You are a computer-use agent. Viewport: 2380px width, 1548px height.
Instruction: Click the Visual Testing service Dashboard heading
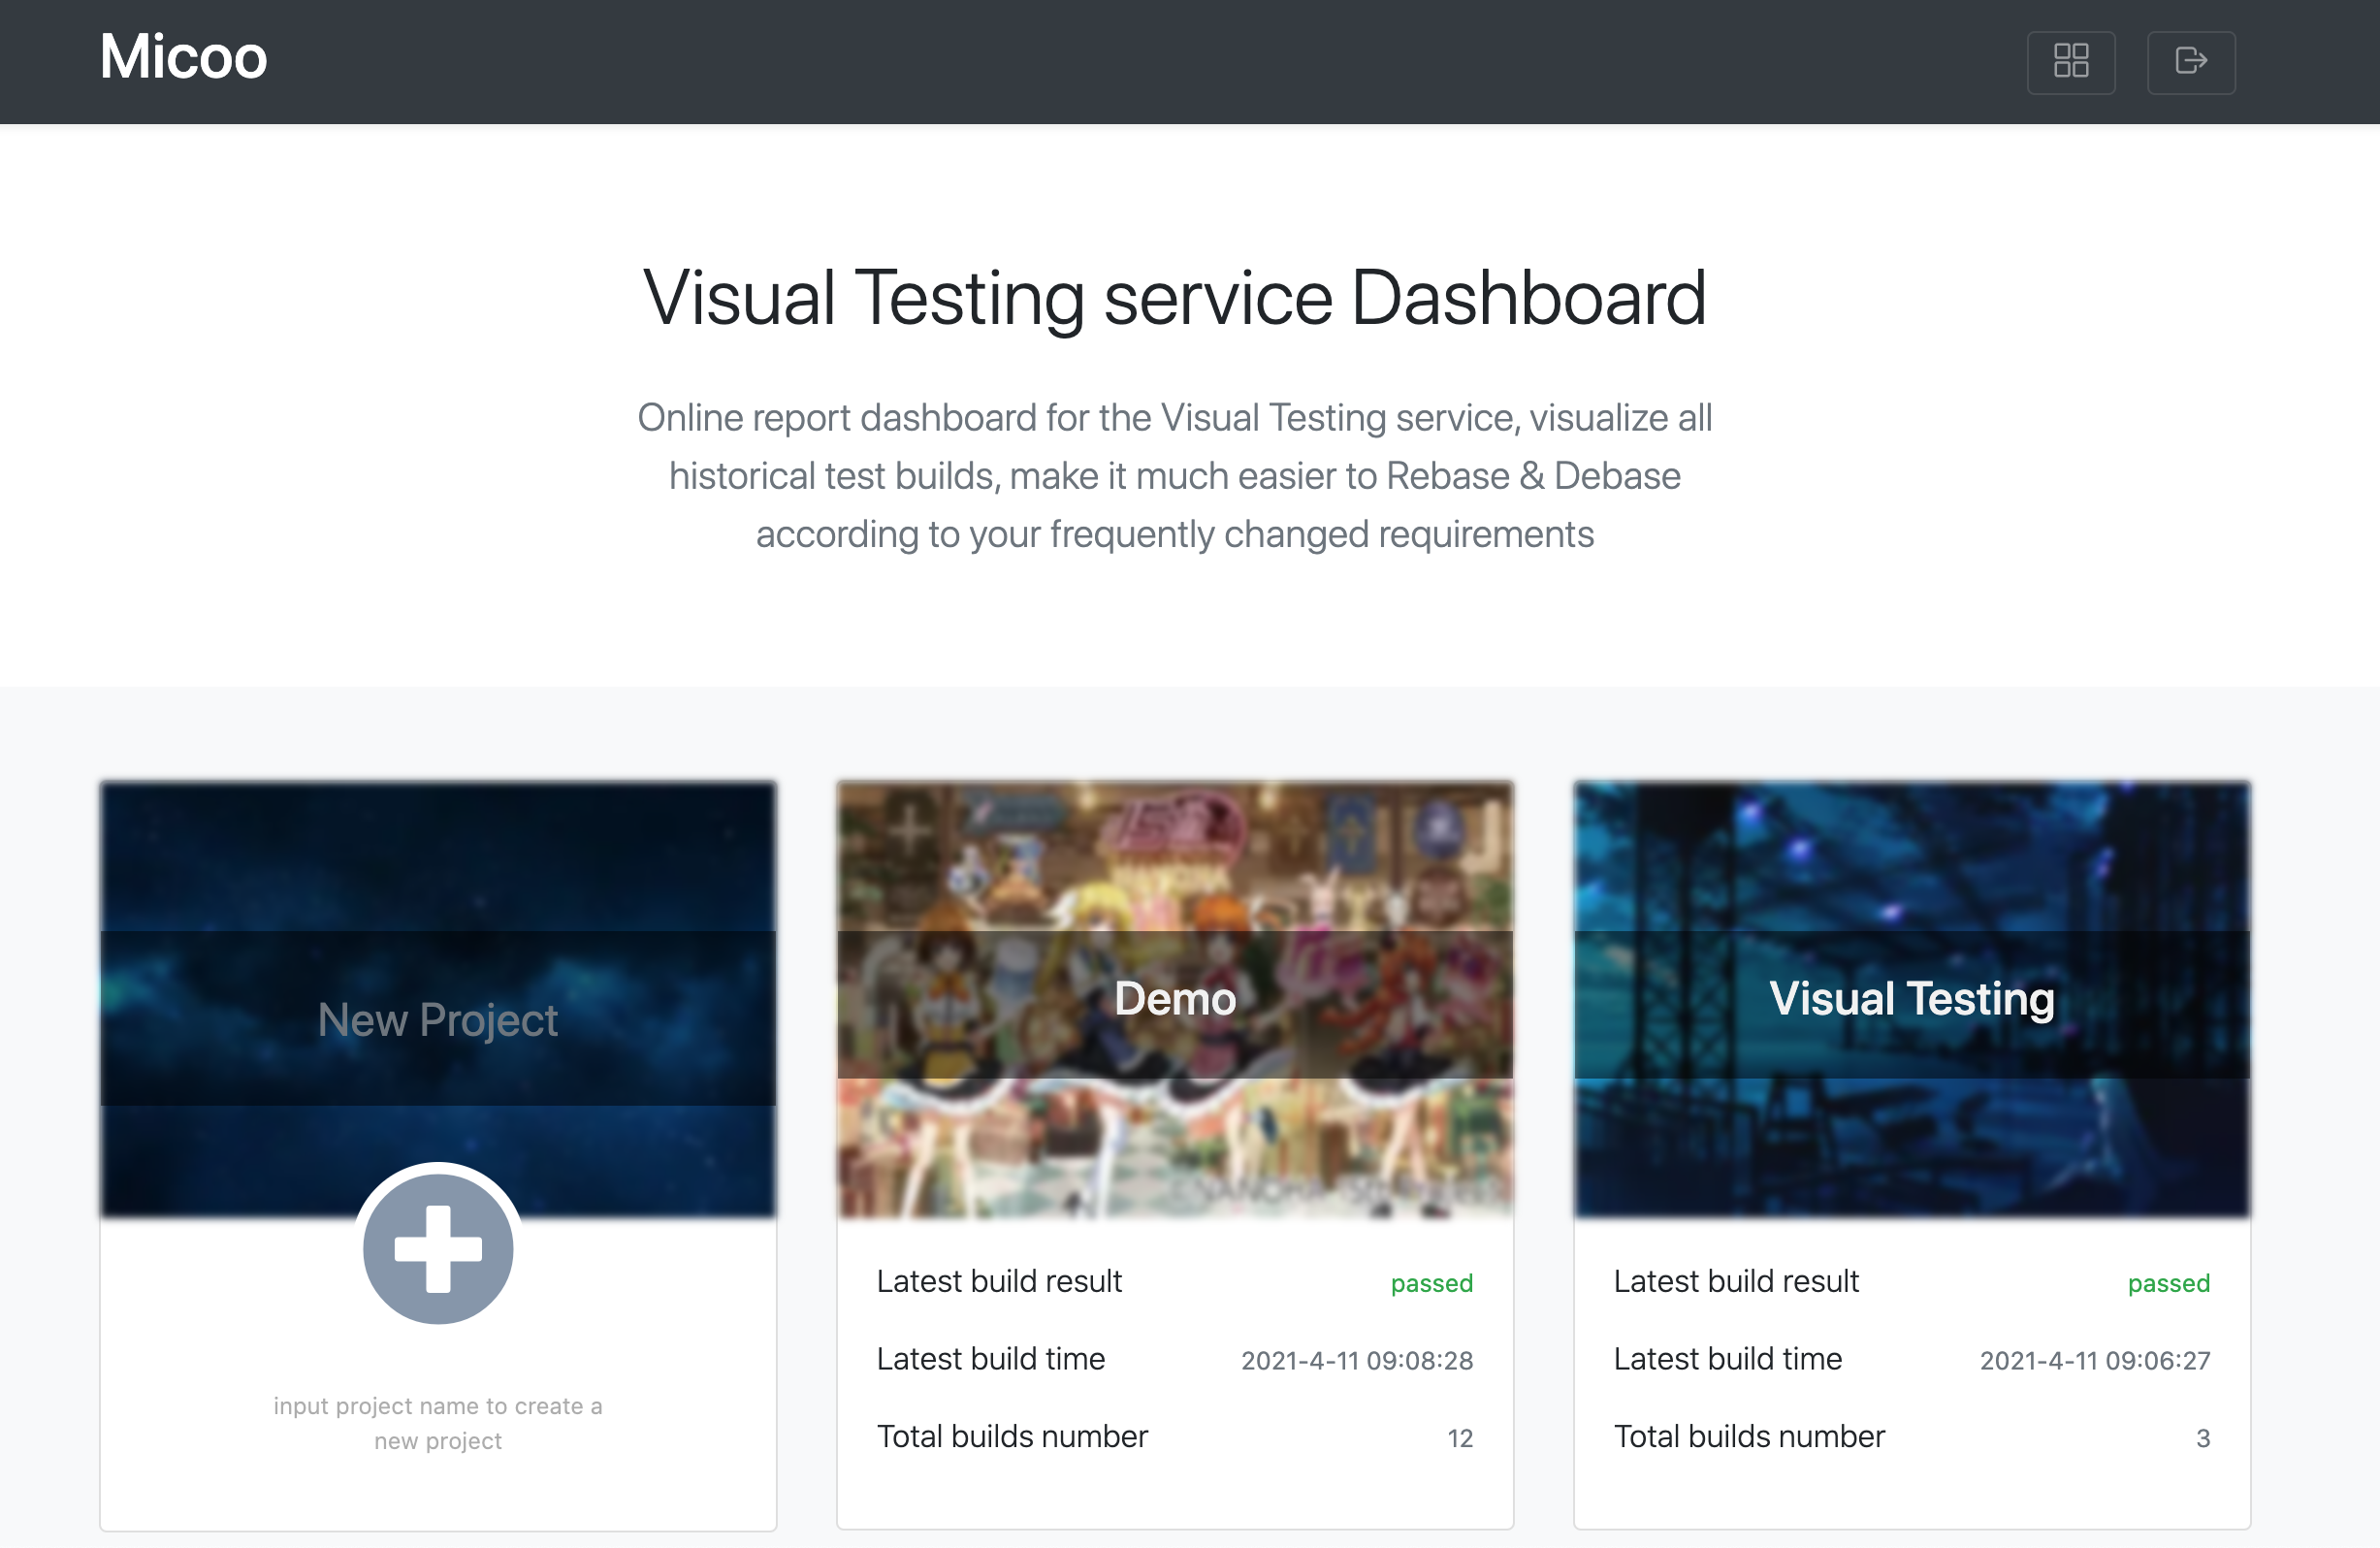point(1174,298)
